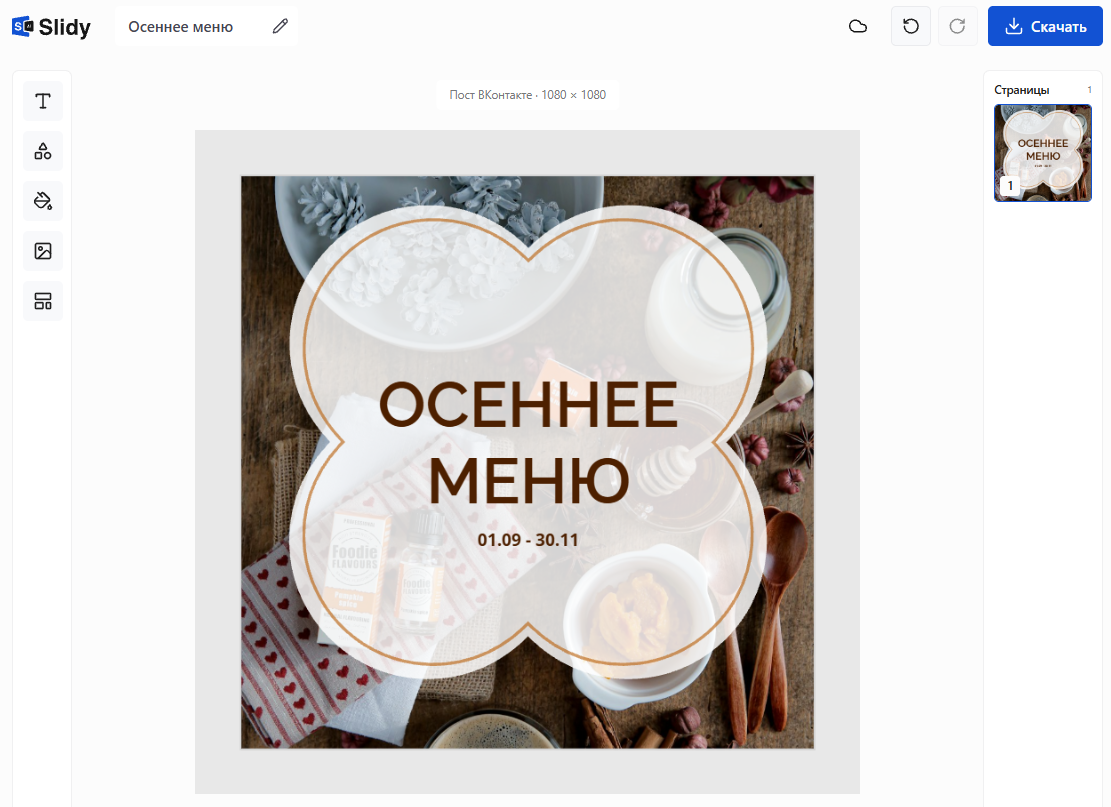
Task: Open the Shapes tool panel
Action: [43, 151]
